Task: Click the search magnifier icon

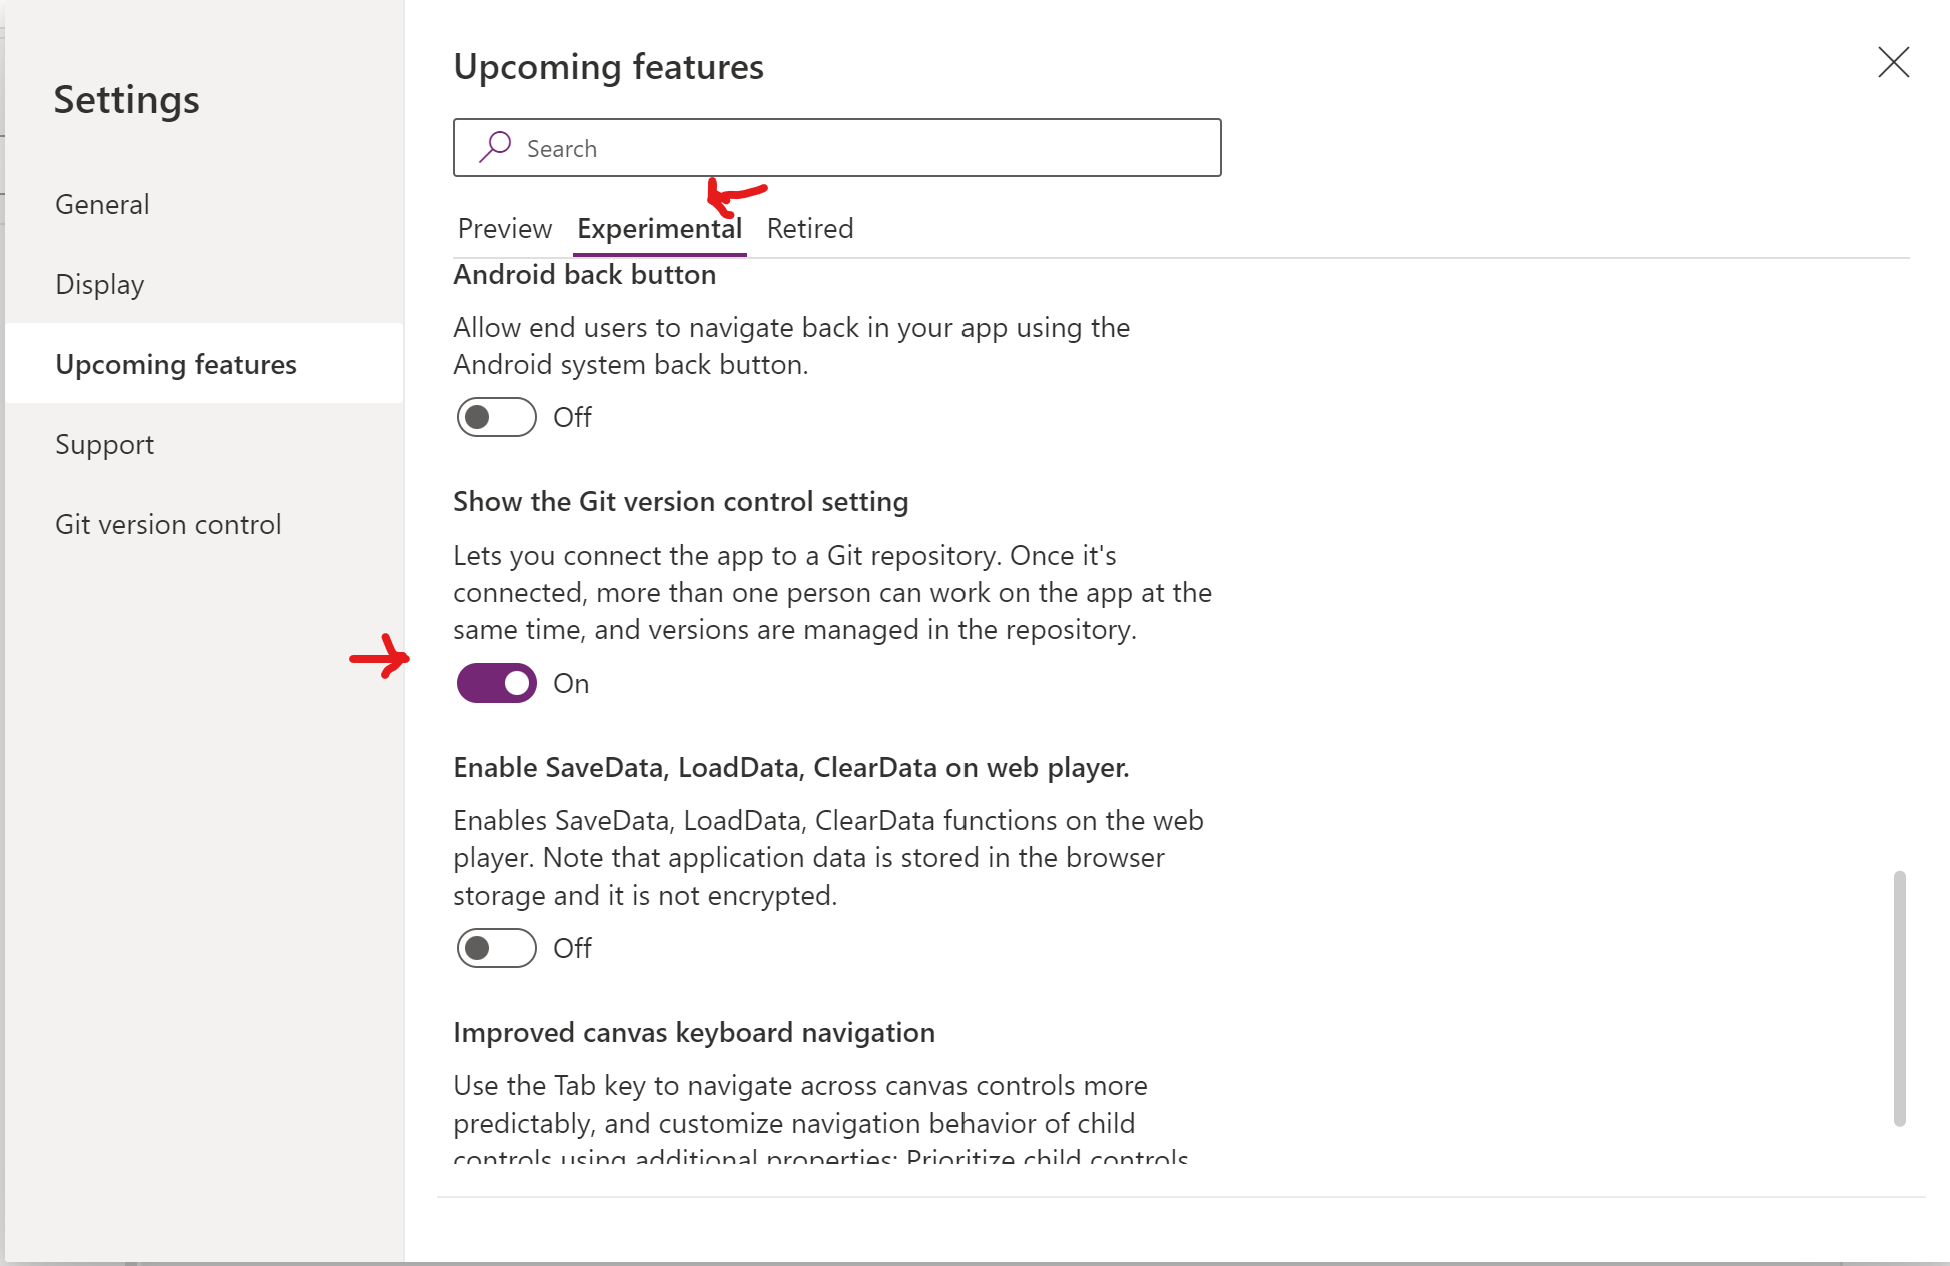Action: pyautogui.click(x=494, y=147)
